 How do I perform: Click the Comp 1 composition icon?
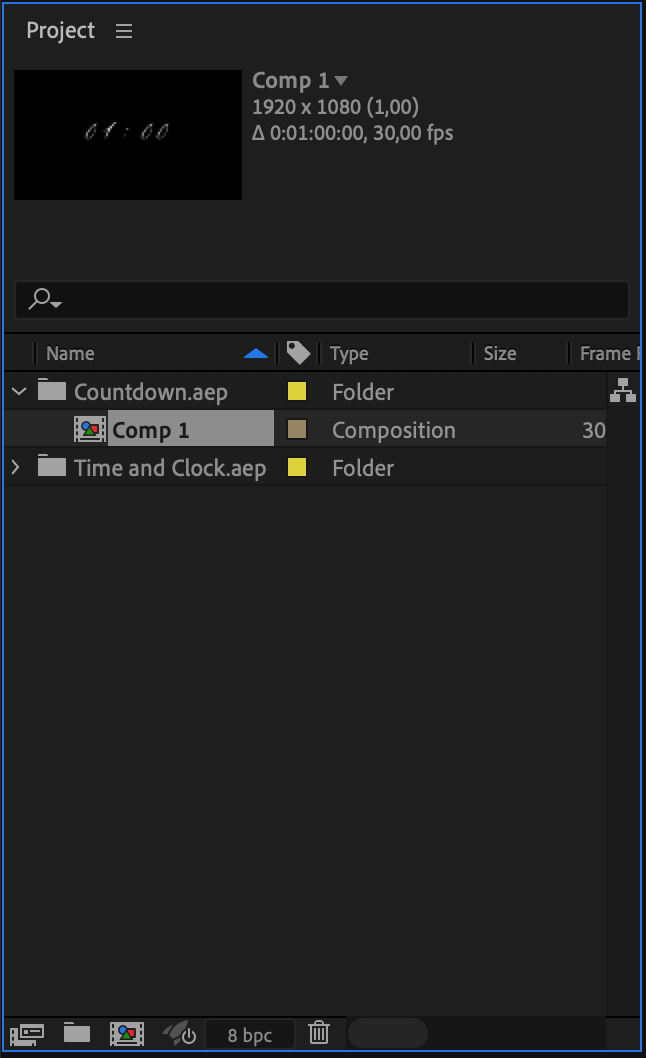point(90,430)
